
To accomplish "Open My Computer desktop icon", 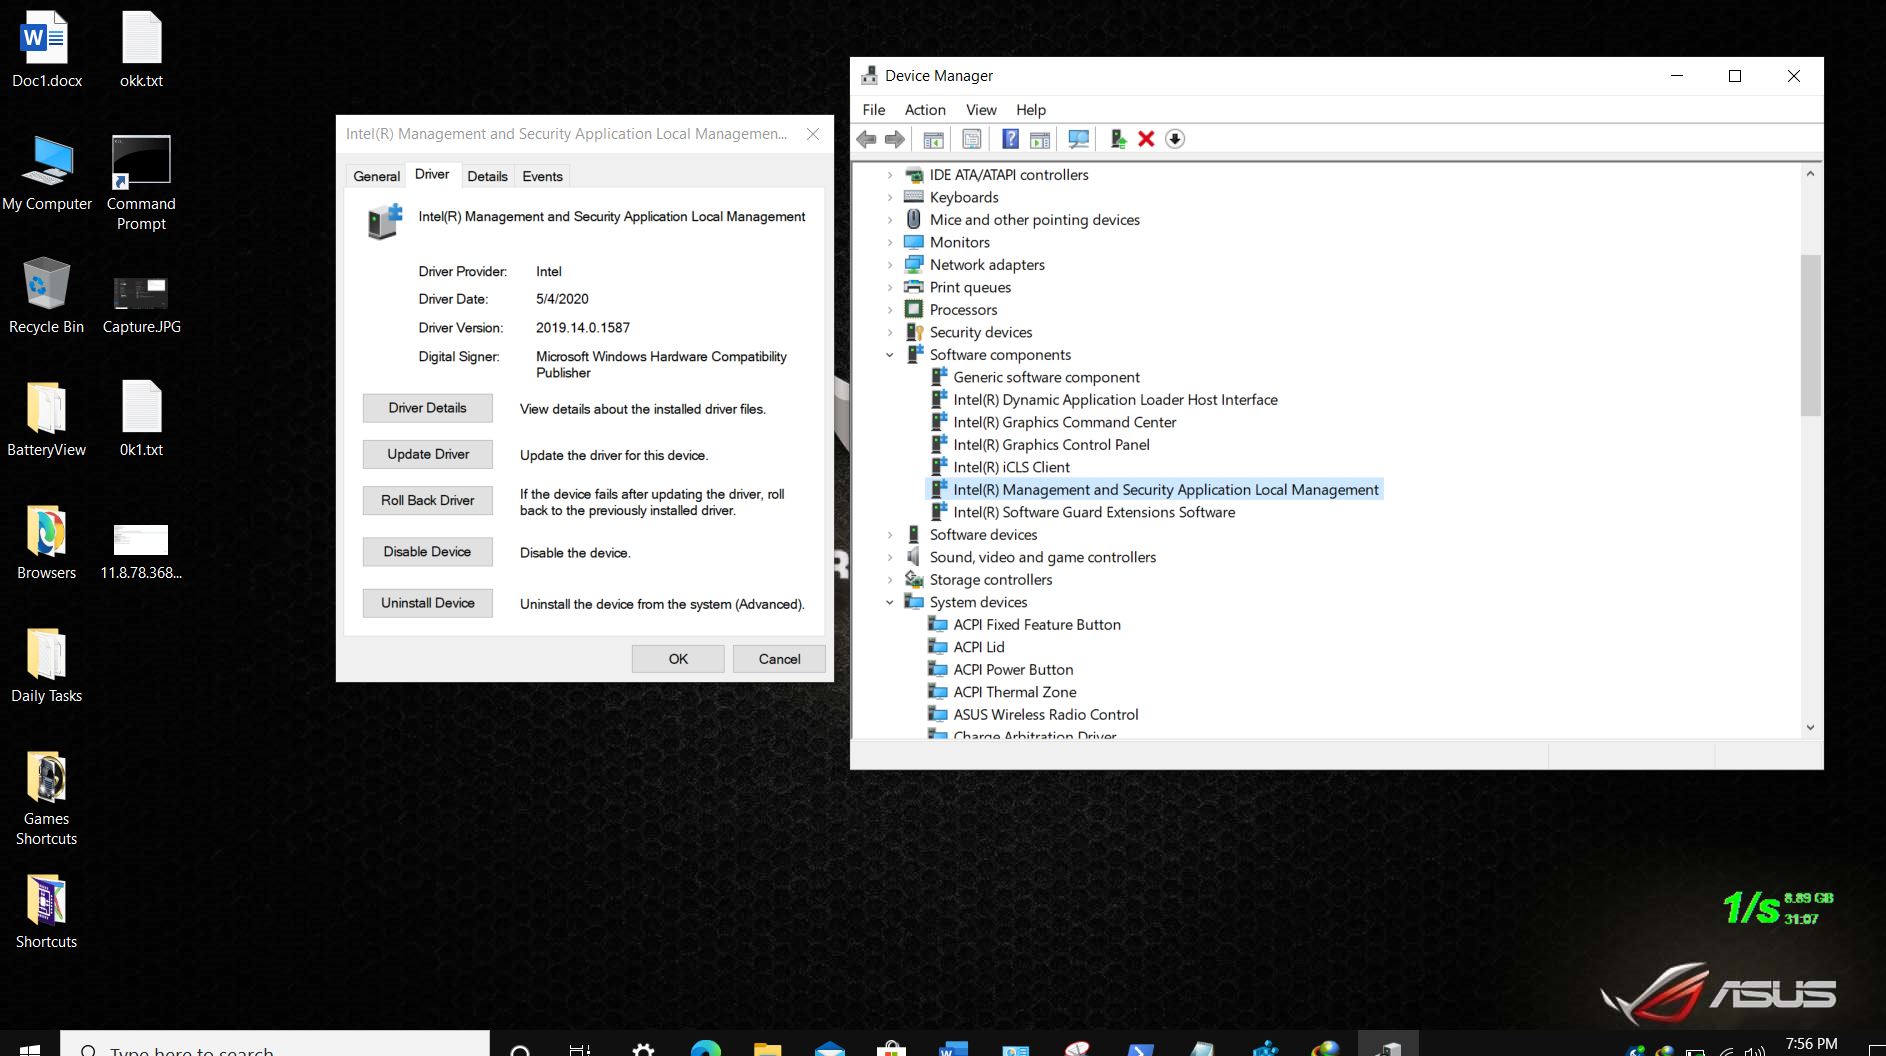I will (46, 173).
